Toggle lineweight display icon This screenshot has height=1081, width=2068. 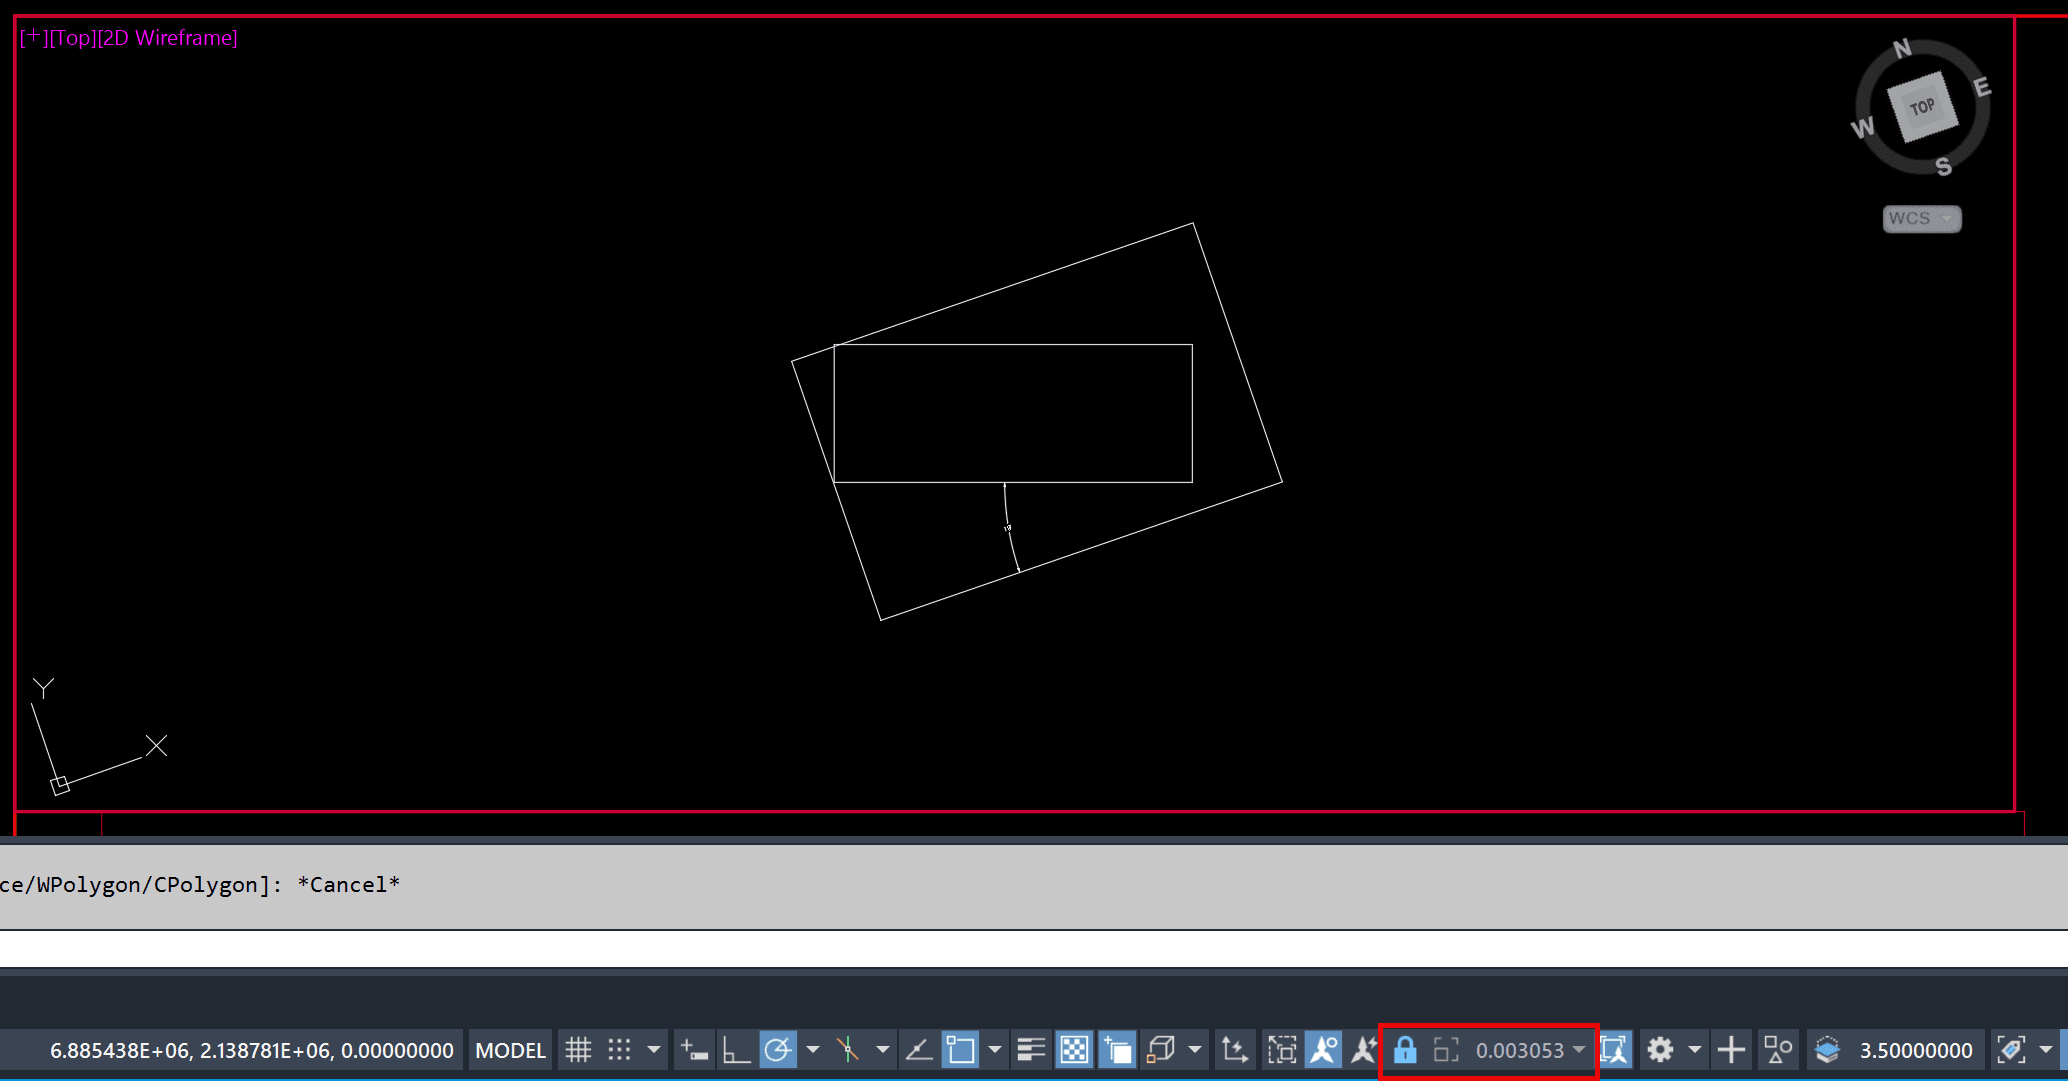tap(1031, 1050)
